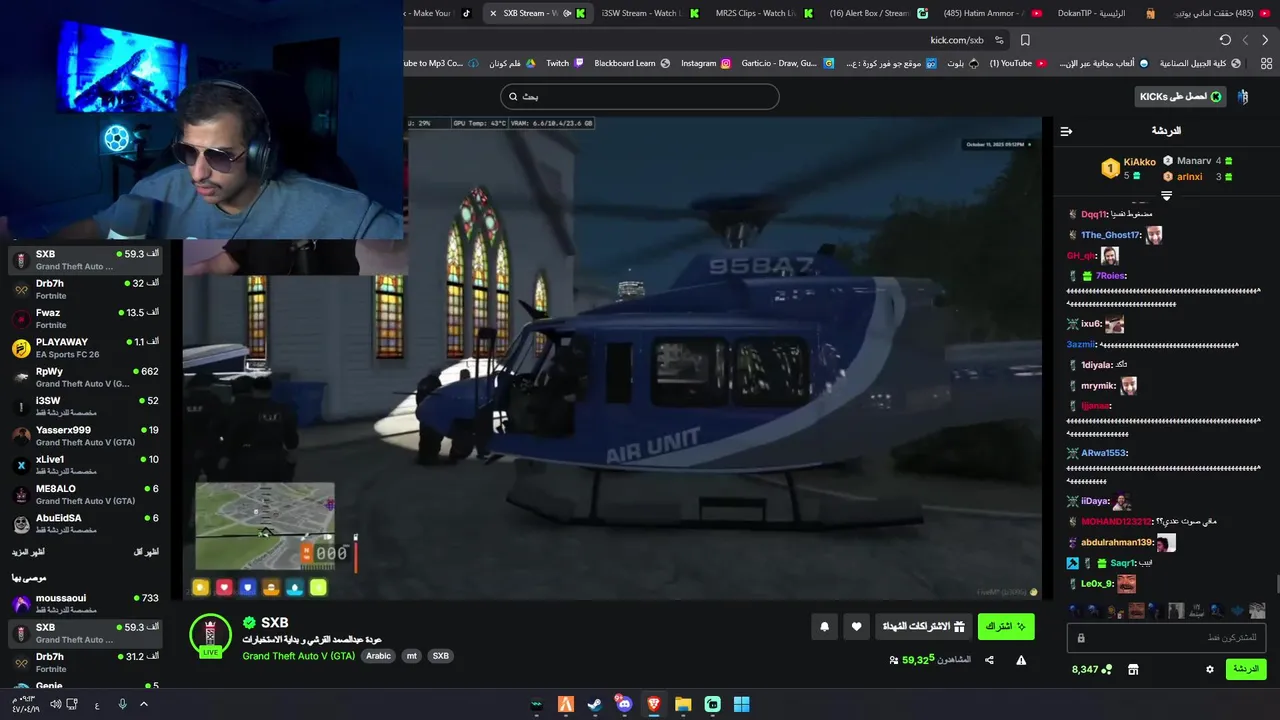
Task: Open AbuEidSA channel in sidebar
Action: click(x=85, y=523)
